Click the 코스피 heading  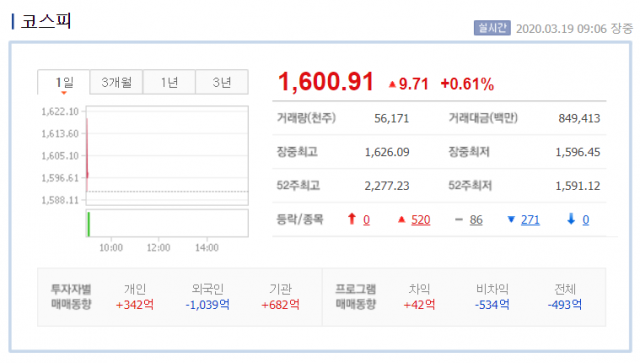tap(46, 21)
